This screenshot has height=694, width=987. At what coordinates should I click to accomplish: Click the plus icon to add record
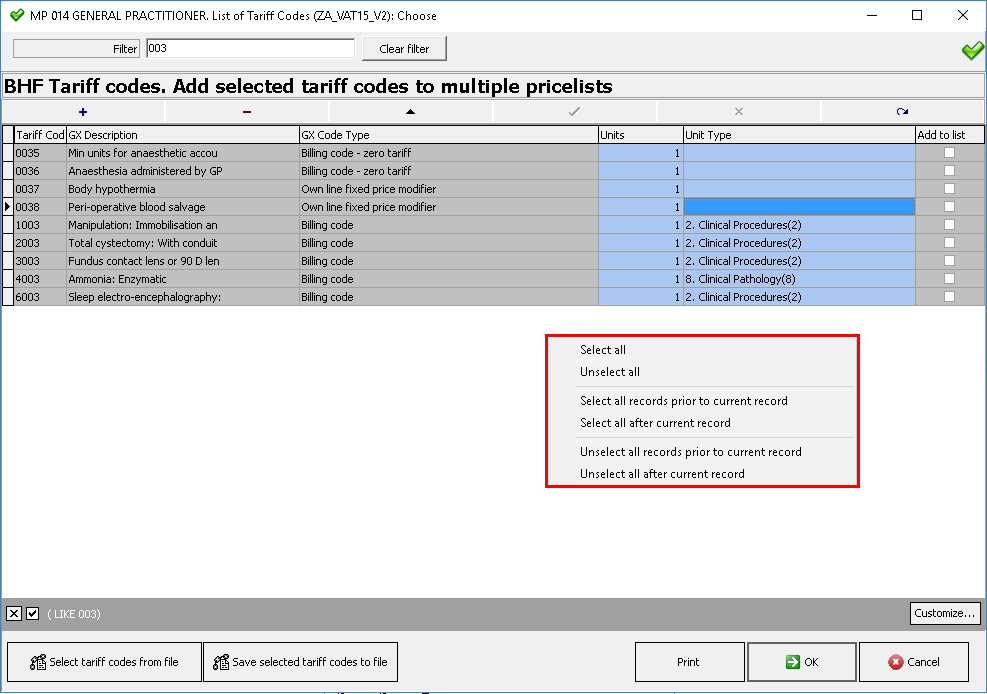pos(83,112)
